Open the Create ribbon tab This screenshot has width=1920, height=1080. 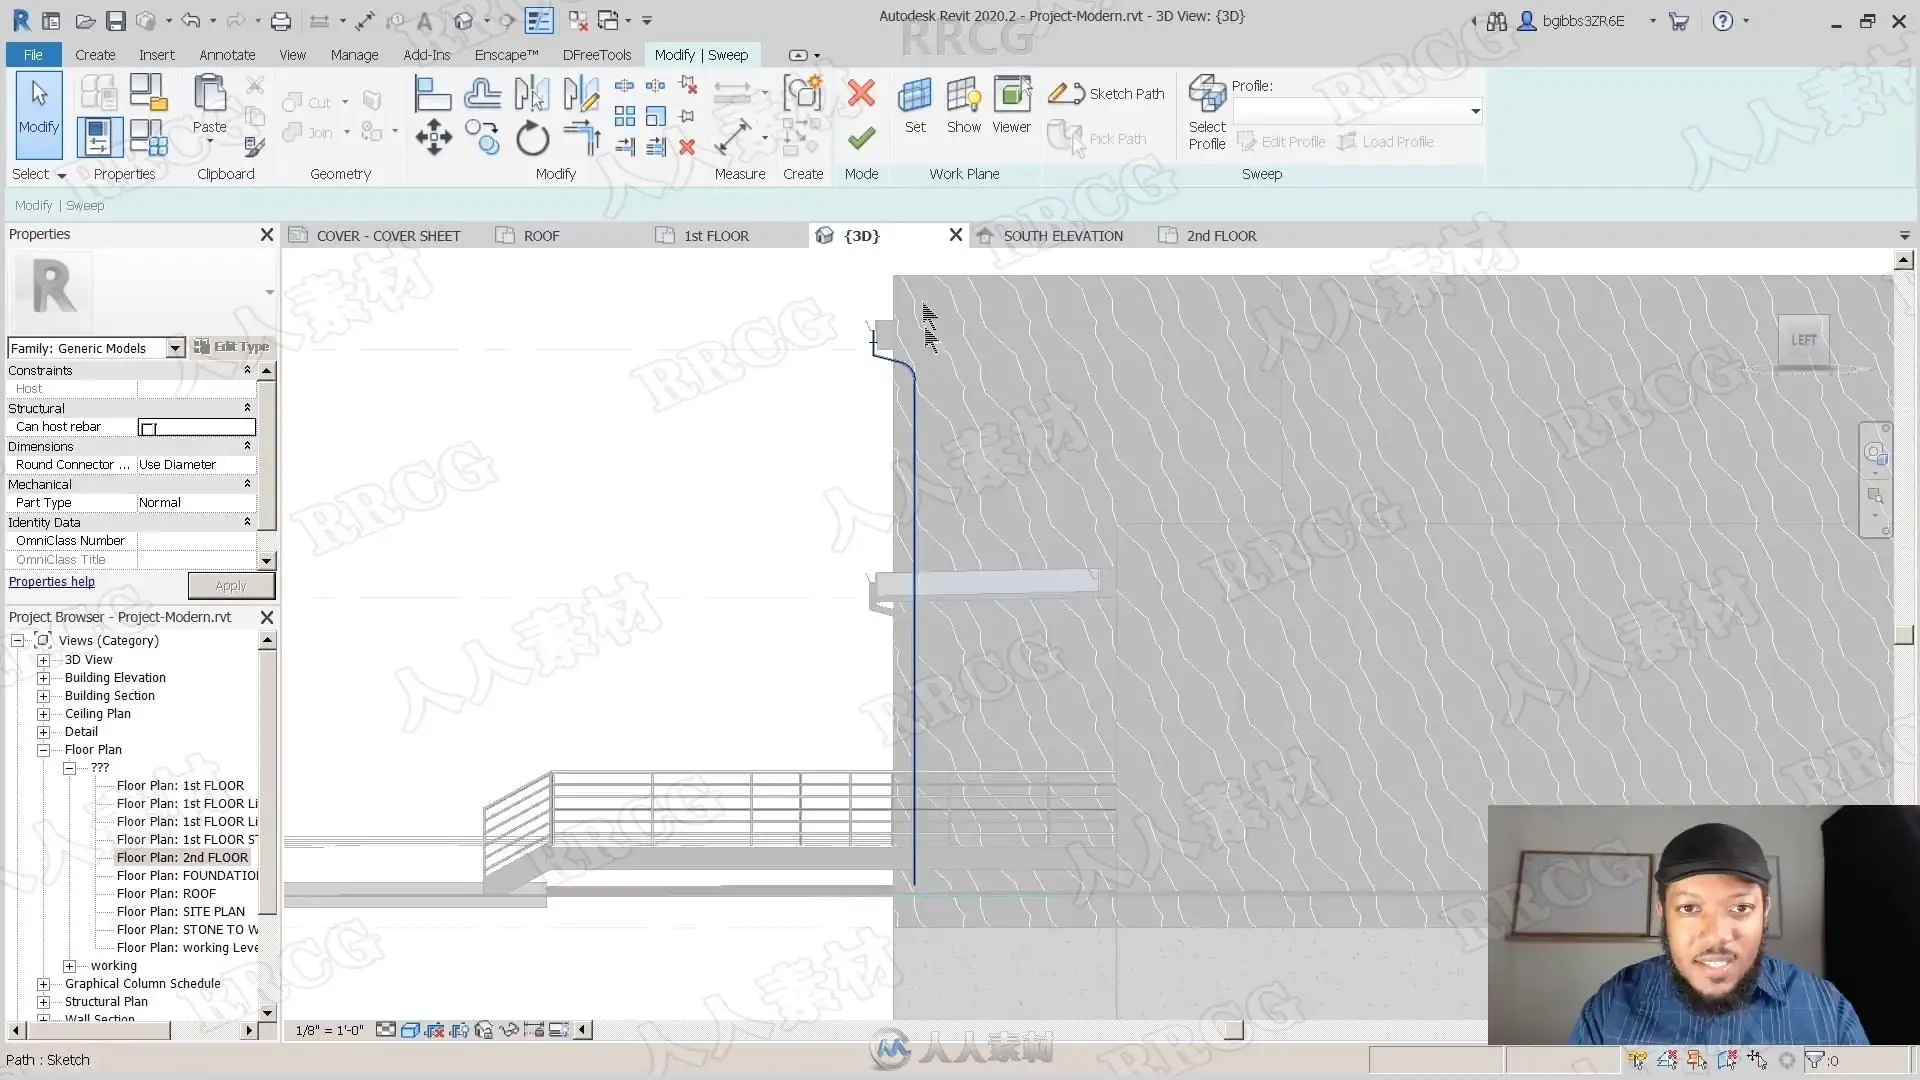point(95,55)
